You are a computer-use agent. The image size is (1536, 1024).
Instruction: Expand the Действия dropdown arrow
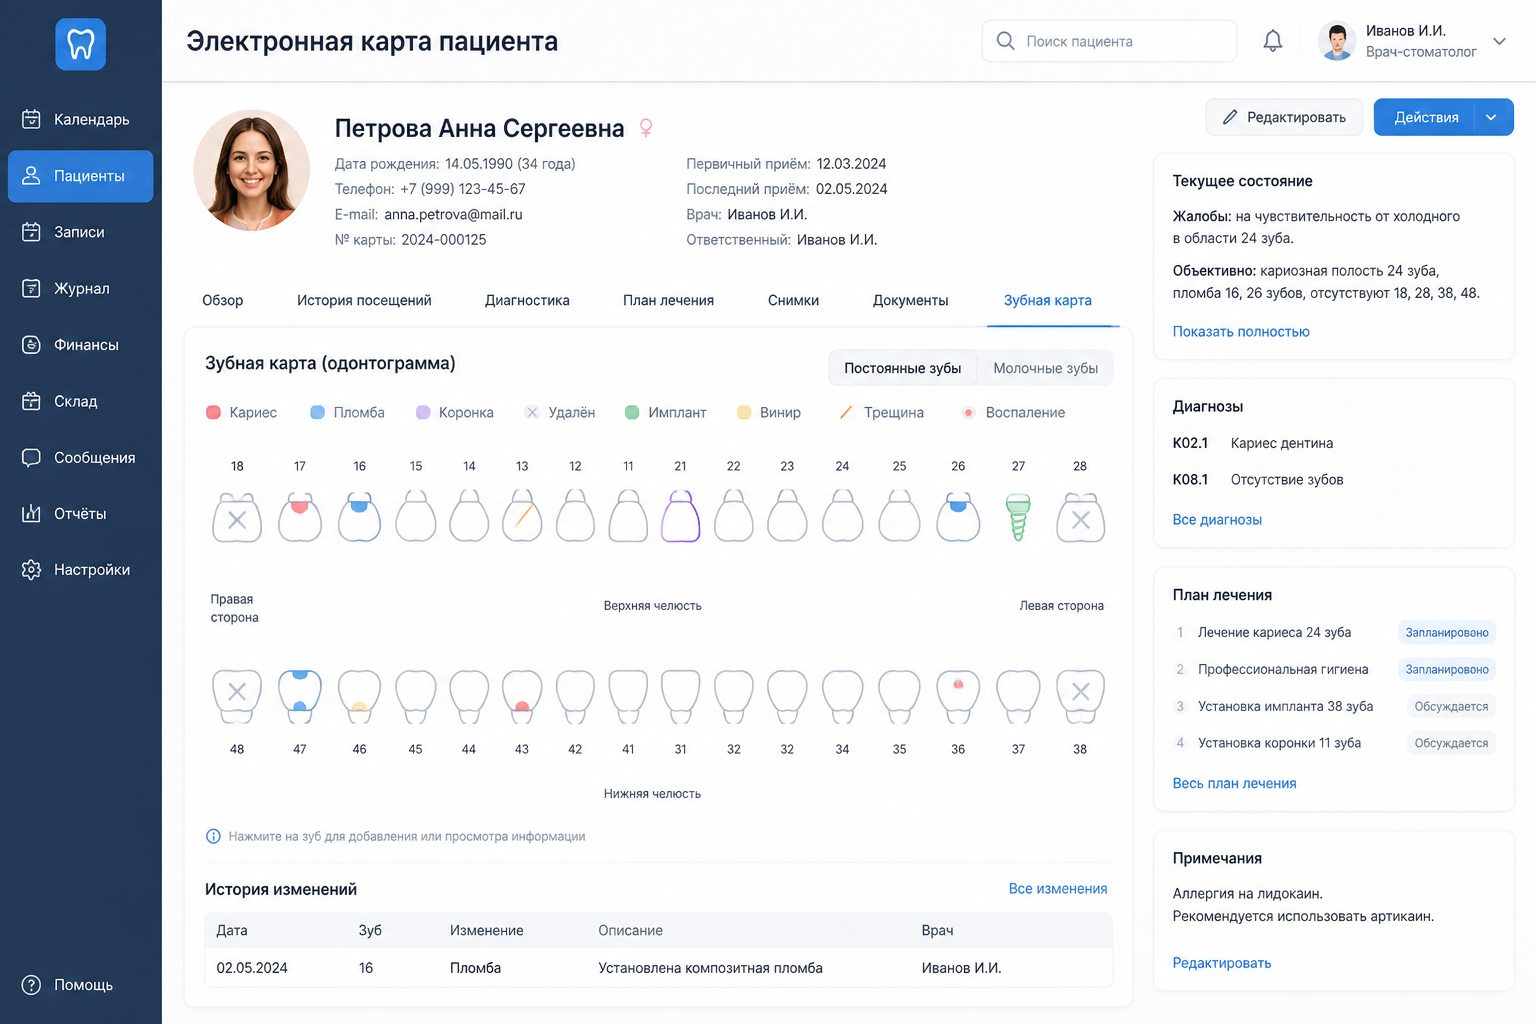tap(1492, 117)
